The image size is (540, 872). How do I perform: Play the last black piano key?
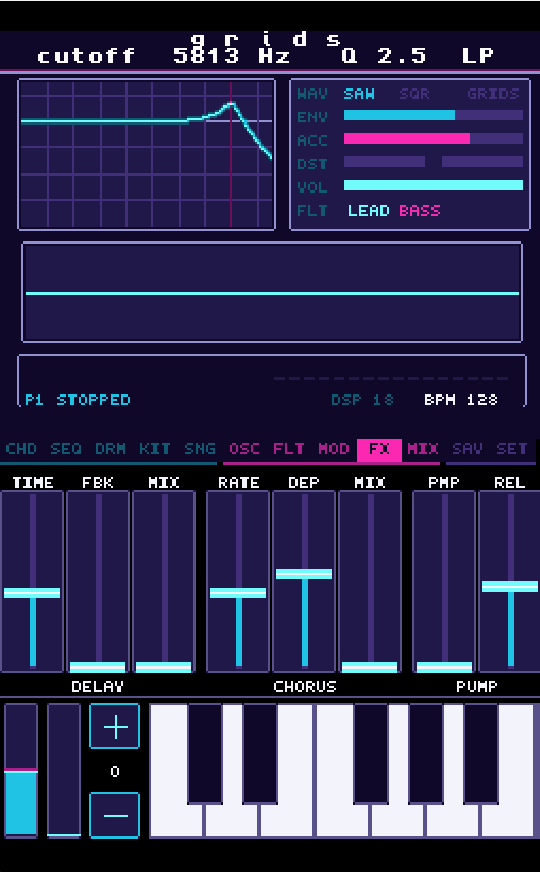pos(480,754)
